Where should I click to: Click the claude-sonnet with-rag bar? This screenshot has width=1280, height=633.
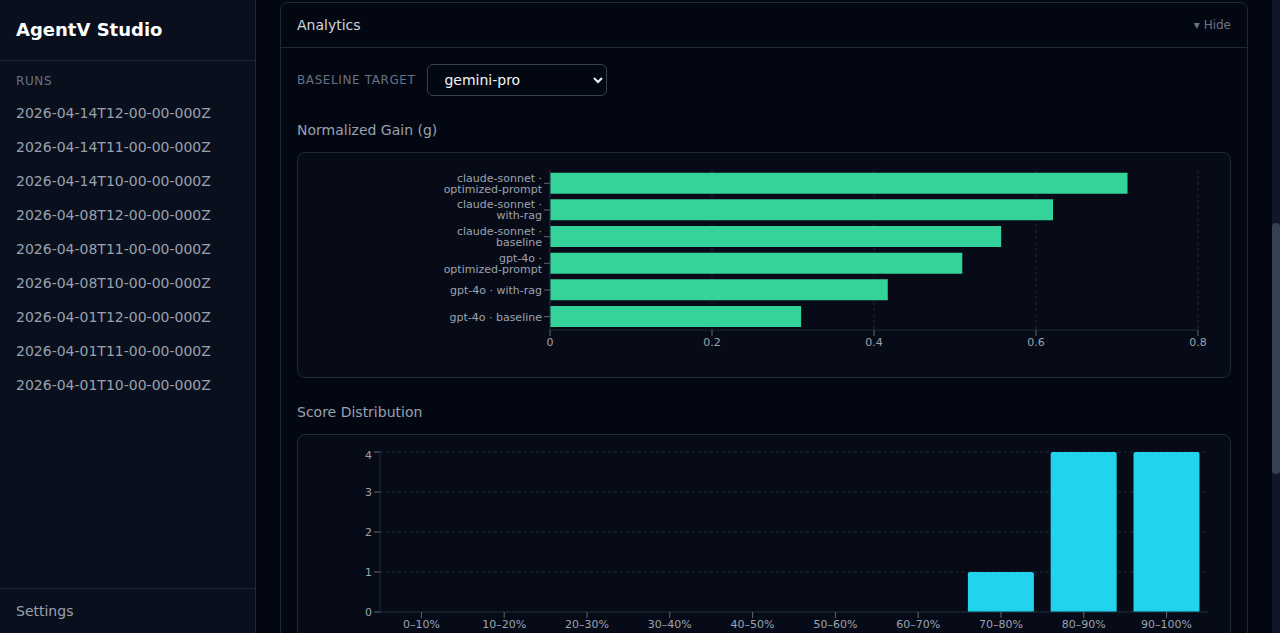tap(800, 210)
